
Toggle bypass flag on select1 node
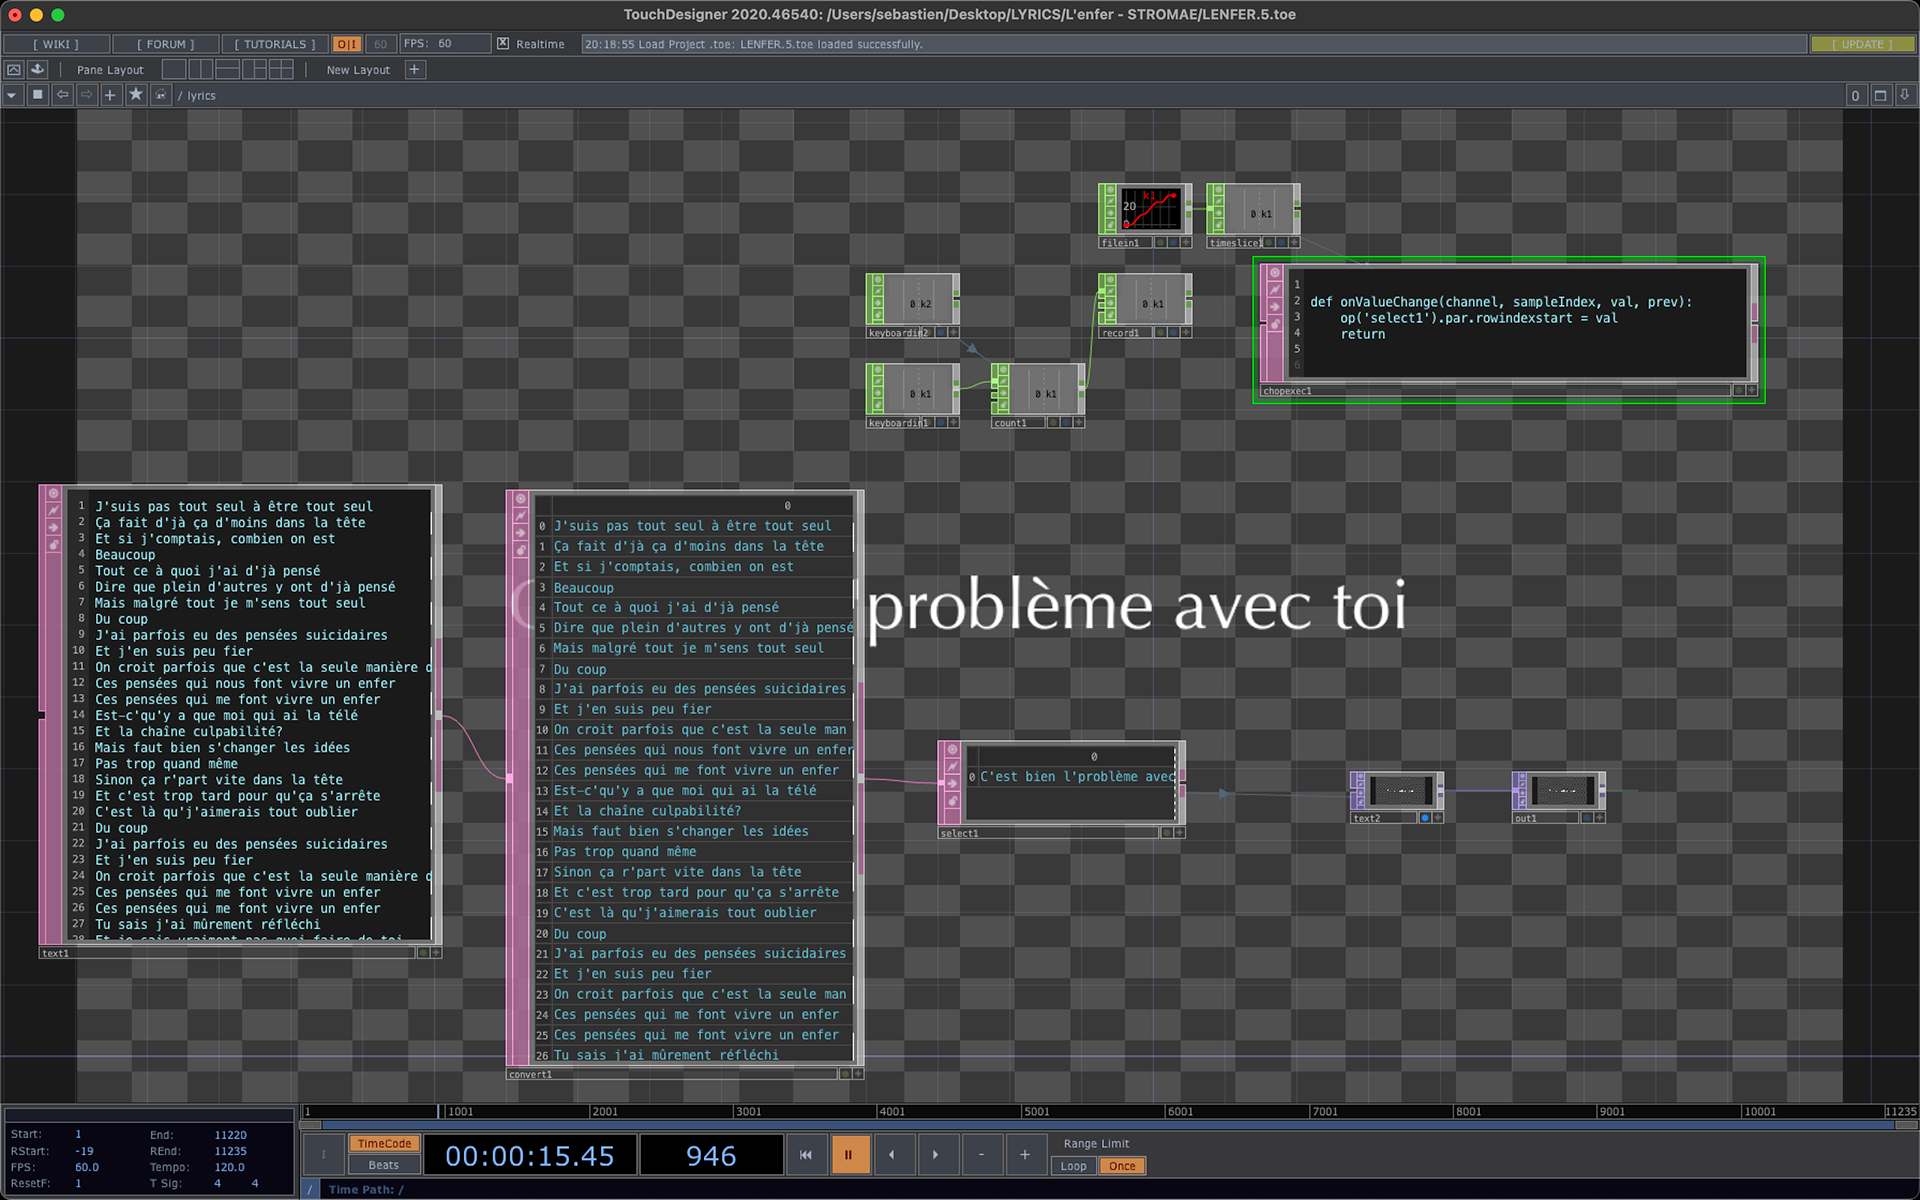tap(952, 784)
